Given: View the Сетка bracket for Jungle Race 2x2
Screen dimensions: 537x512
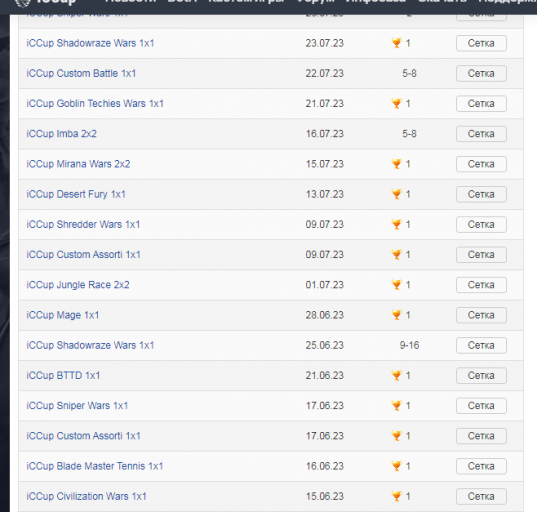Looking at the screenshot, I should (481, 285).
